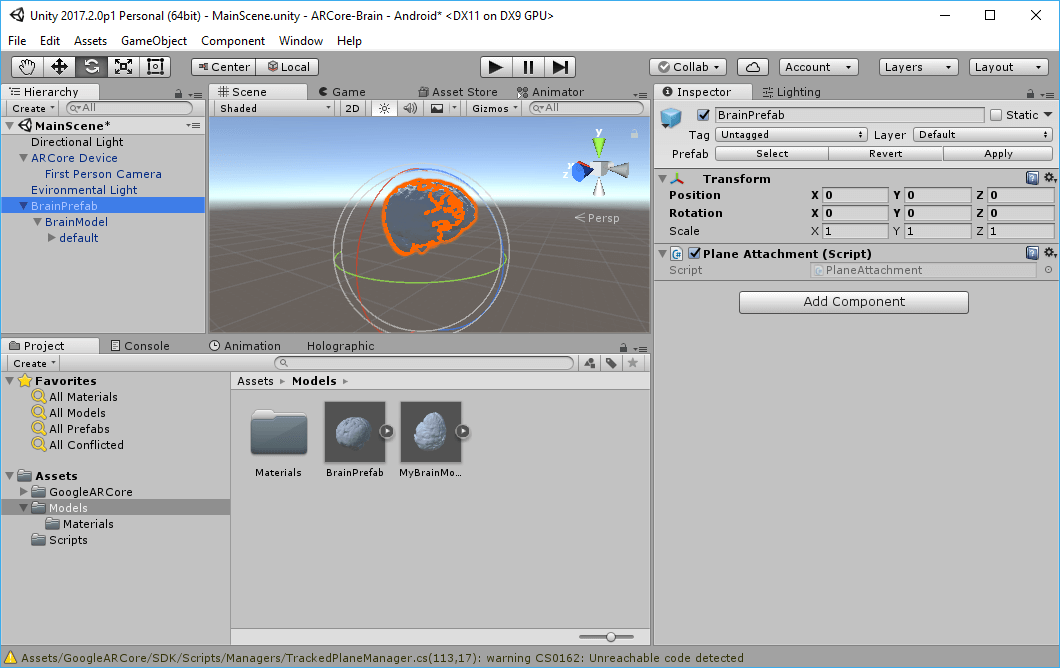Open the Transform component gear menu
This screenshot has width=1060, height=668.
coord(1049,178)
